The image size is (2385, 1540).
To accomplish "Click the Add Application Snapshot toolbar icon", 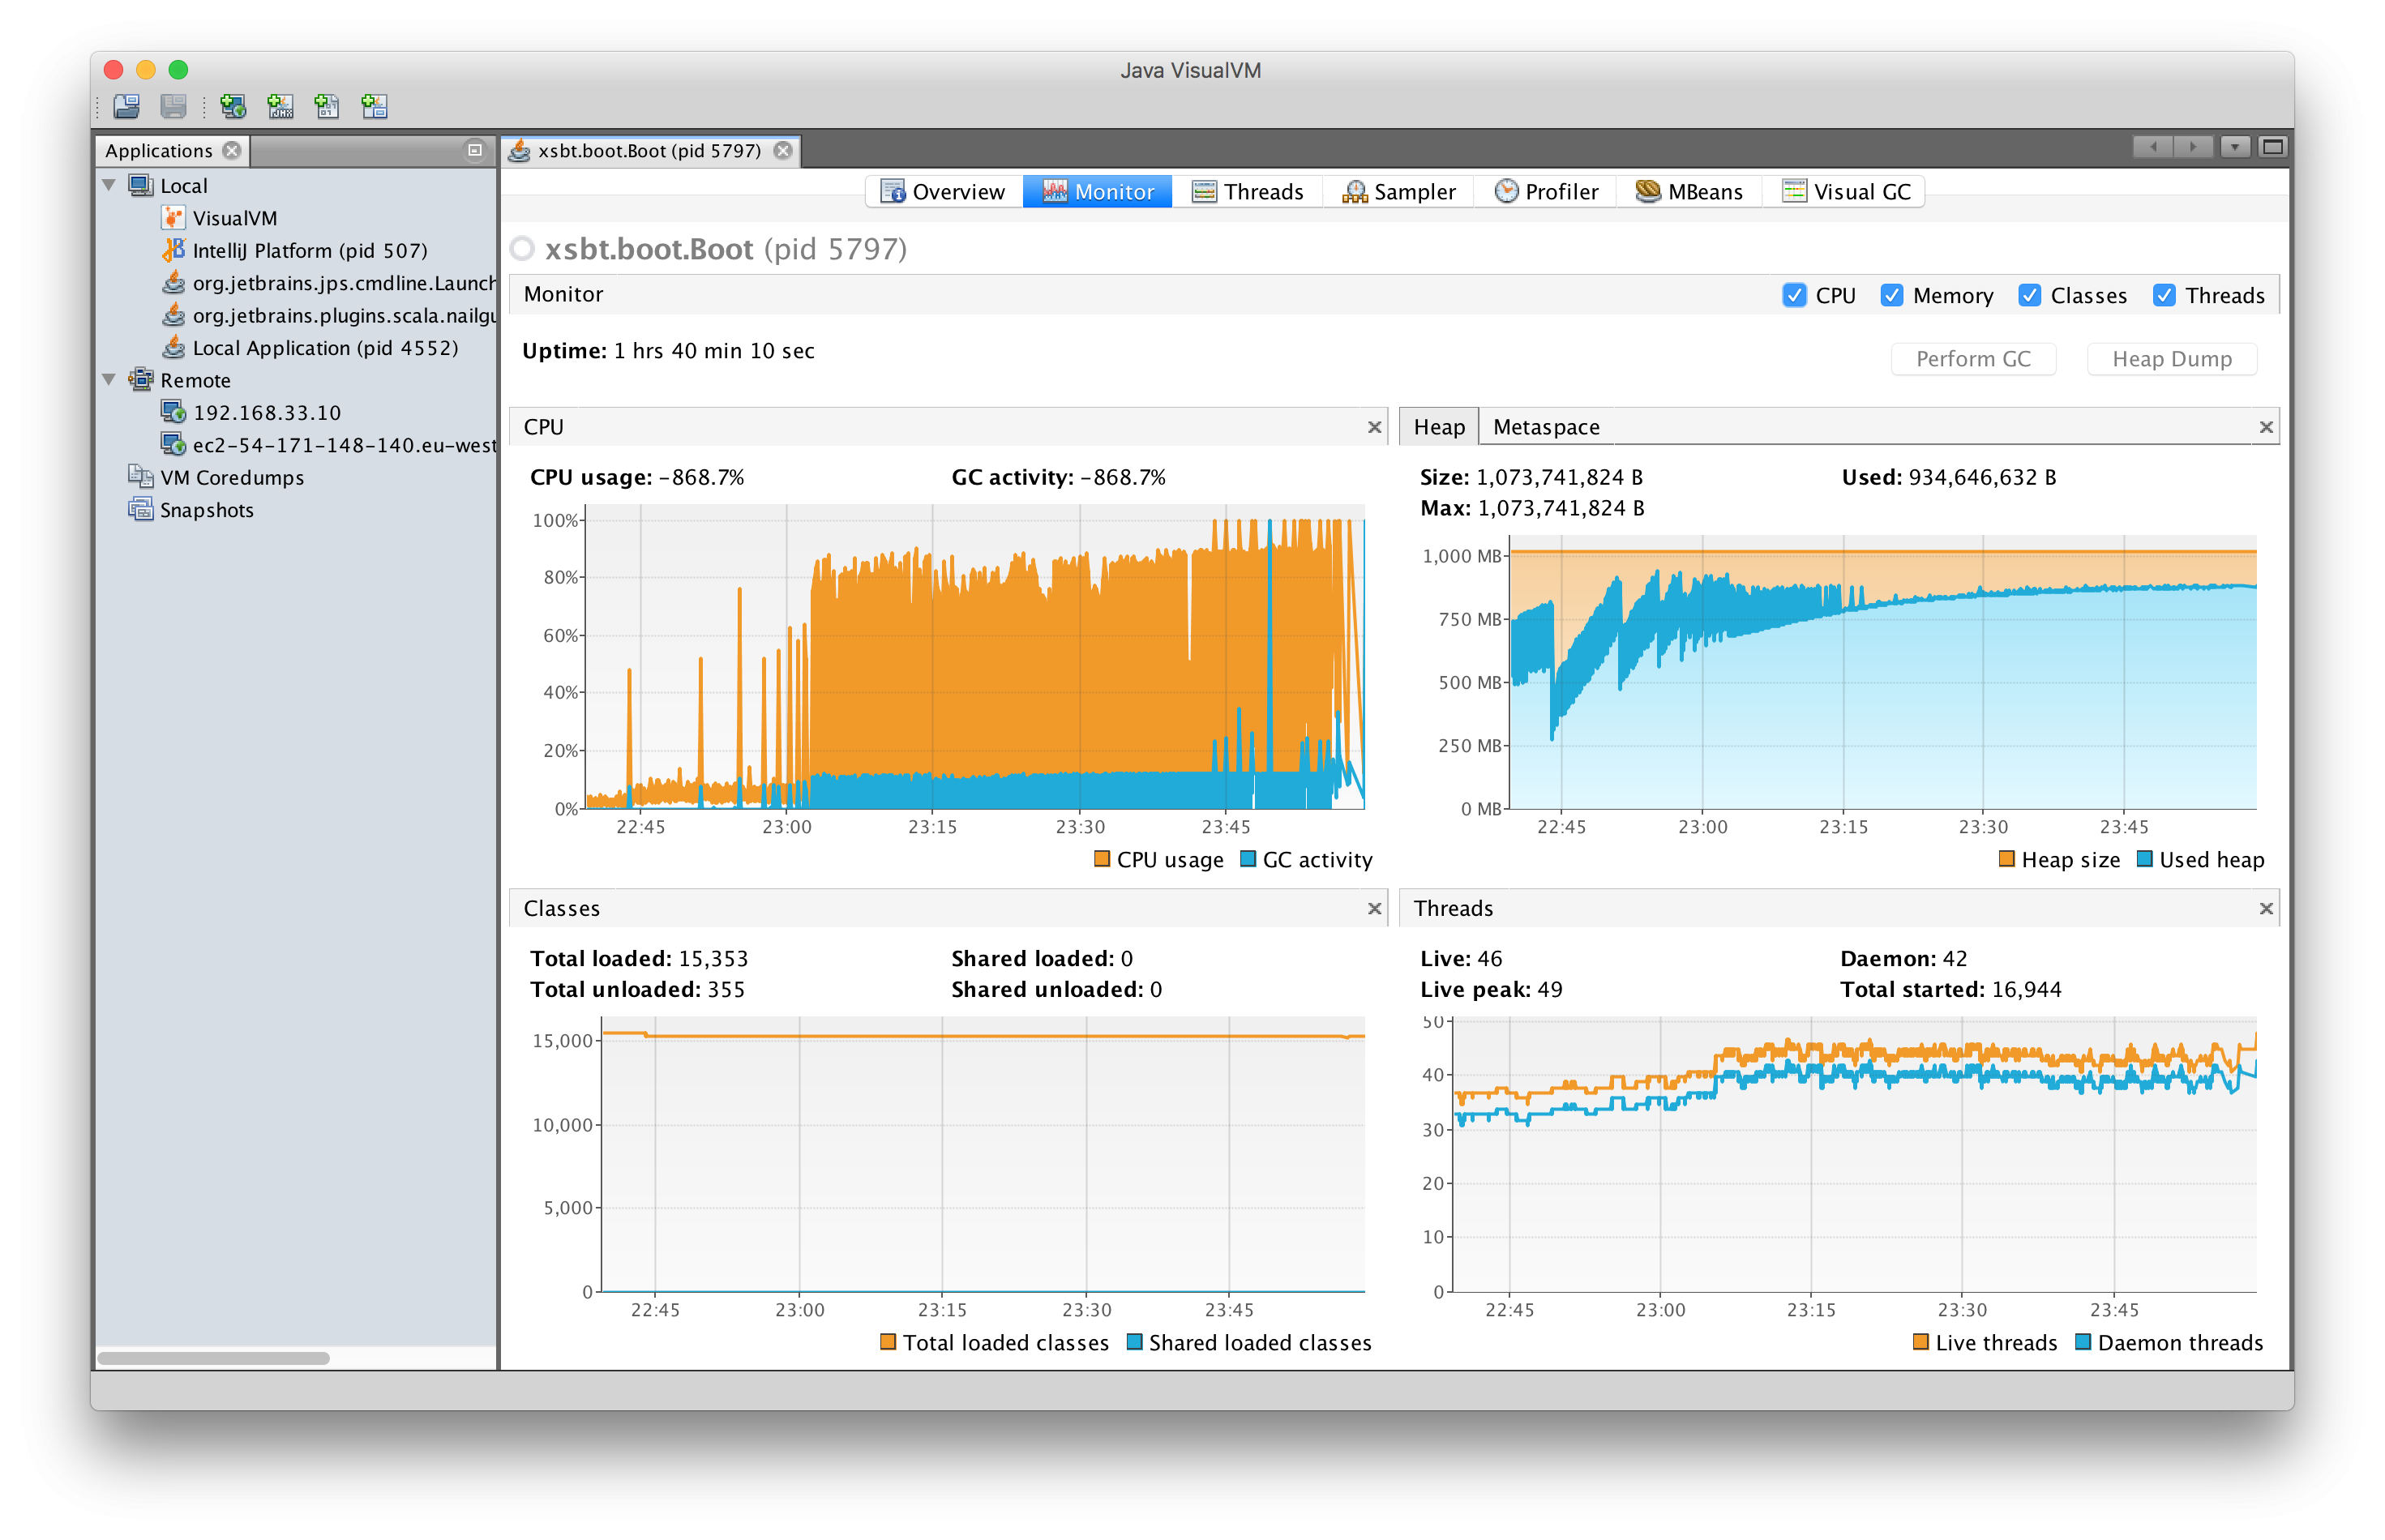I will coord(375,106).
